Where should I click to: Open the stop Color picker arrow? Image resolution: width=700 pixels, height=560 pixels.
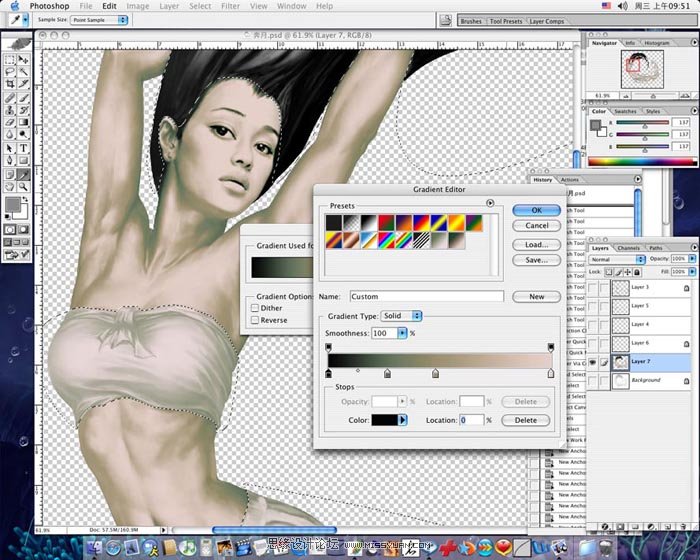point(403,420)
